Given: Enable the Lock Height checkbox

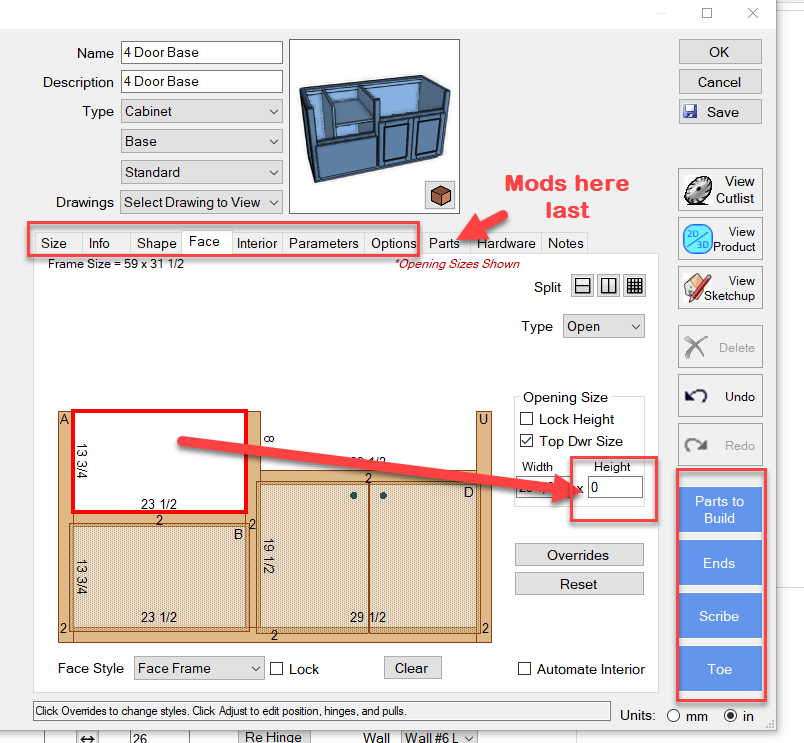Looking at the screenshot, I should pos(527,419).
